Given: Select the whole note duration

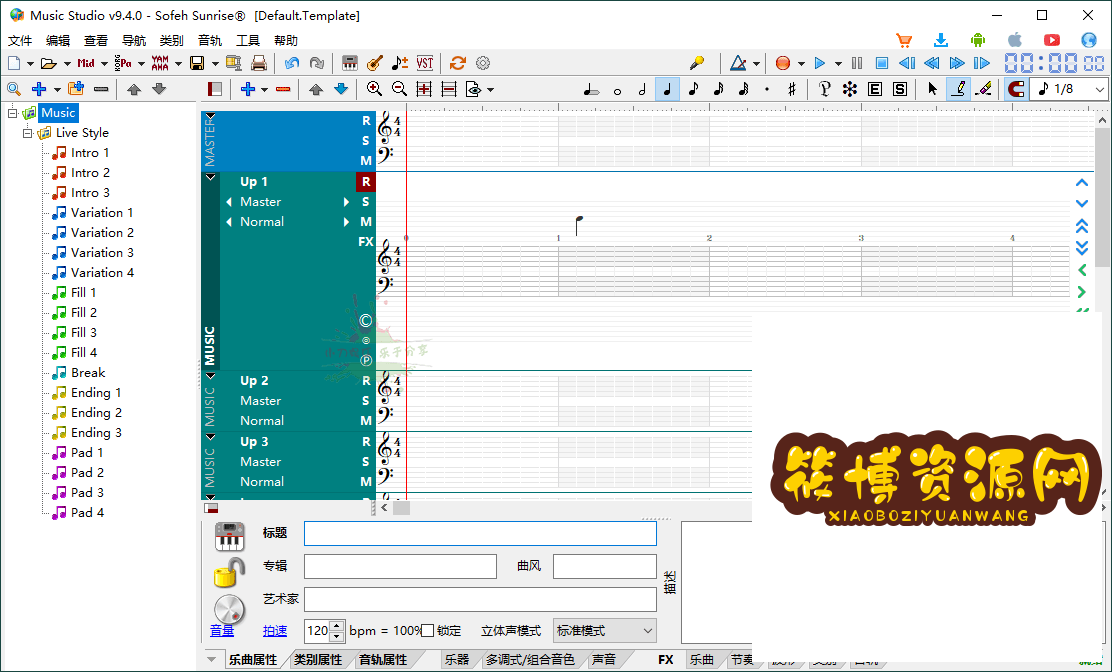Looking at the screenshot, I should [617, 89].
